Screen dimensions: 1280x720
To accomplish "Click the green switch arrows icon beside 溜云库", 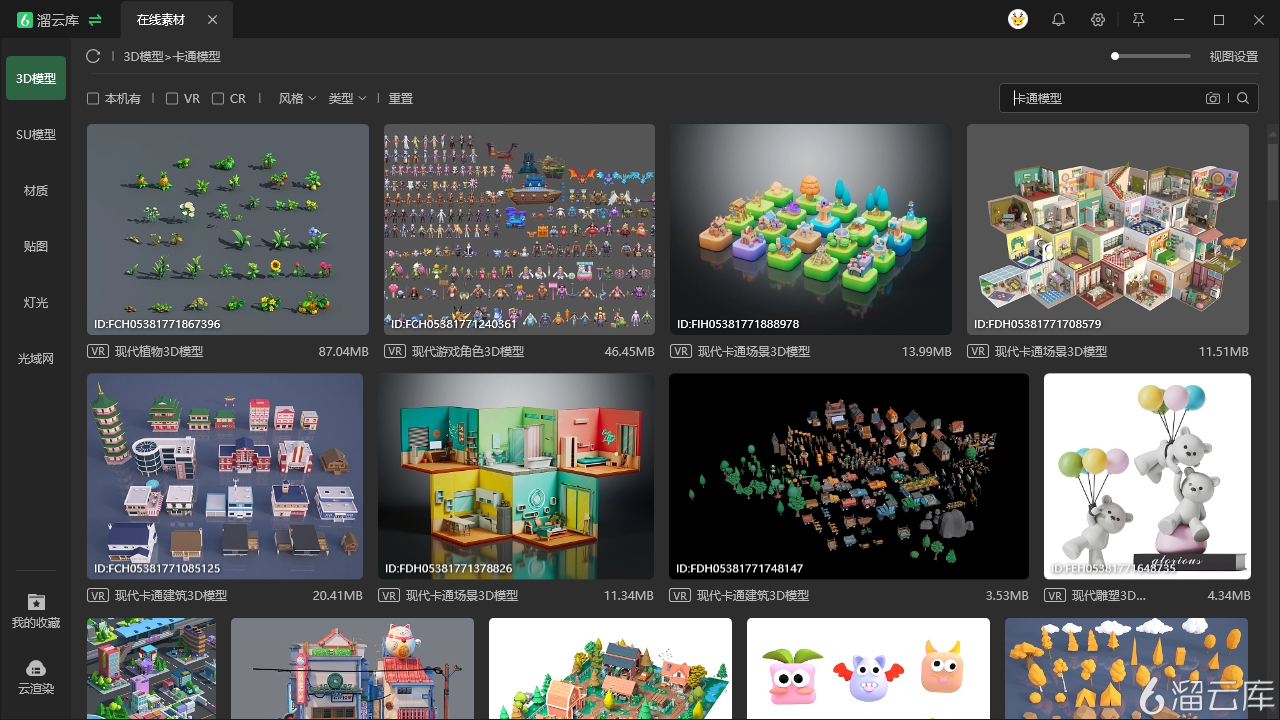I will tap(95, 20).
